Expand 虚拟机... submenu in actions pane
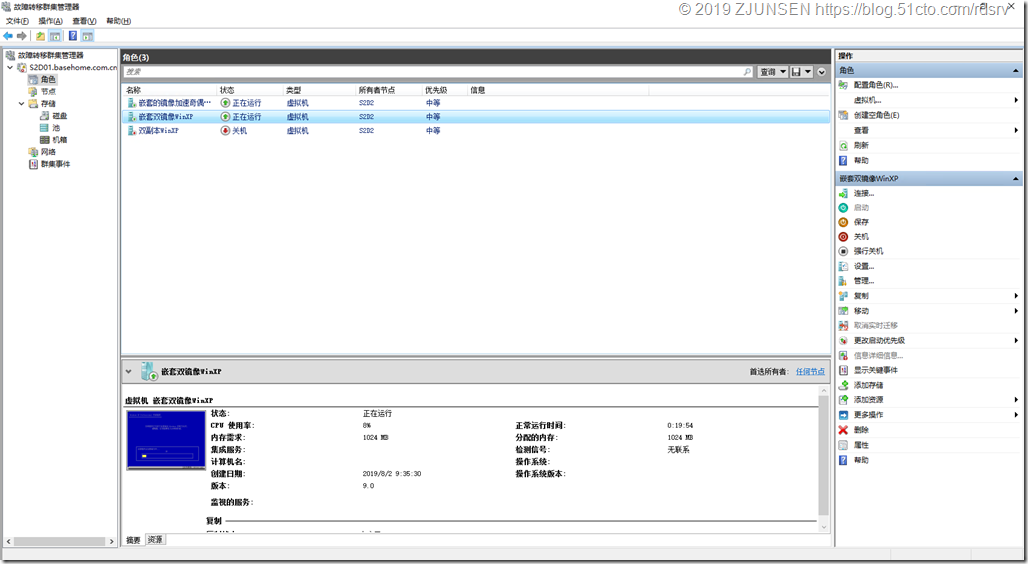The height and width of the screenshot is (564, 1028). [1016, 100]
